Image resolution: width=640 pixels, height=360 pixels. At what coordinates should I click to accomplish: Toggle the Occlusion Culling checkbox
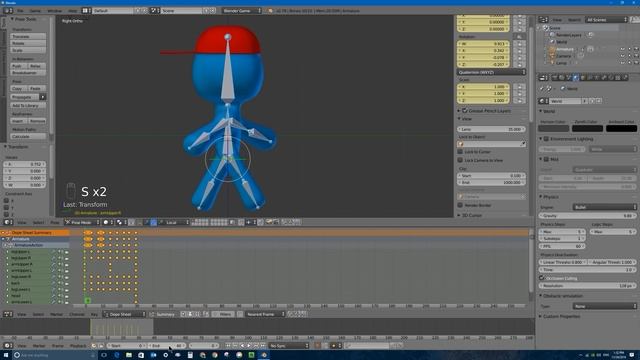542,278
